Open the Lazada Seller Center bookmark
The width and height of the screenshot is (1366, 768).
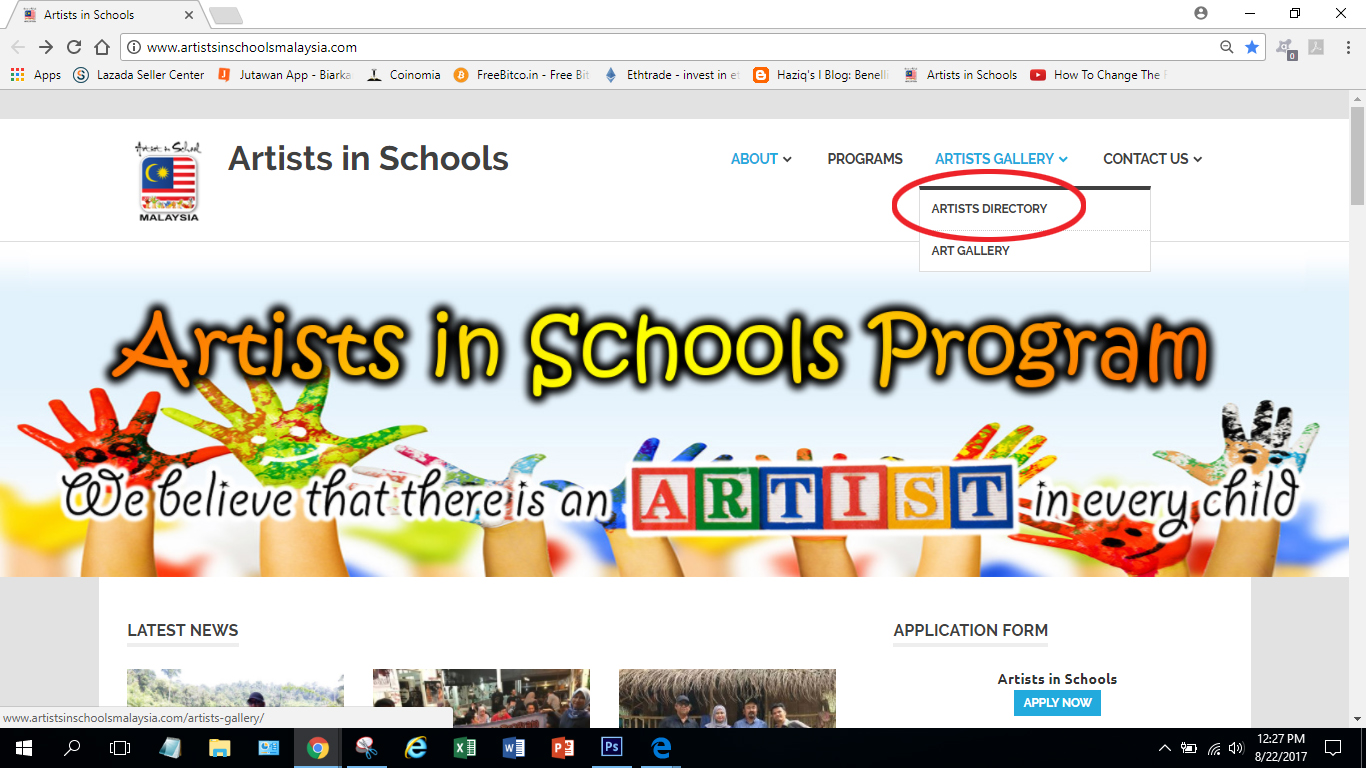[x=140, y=75]
